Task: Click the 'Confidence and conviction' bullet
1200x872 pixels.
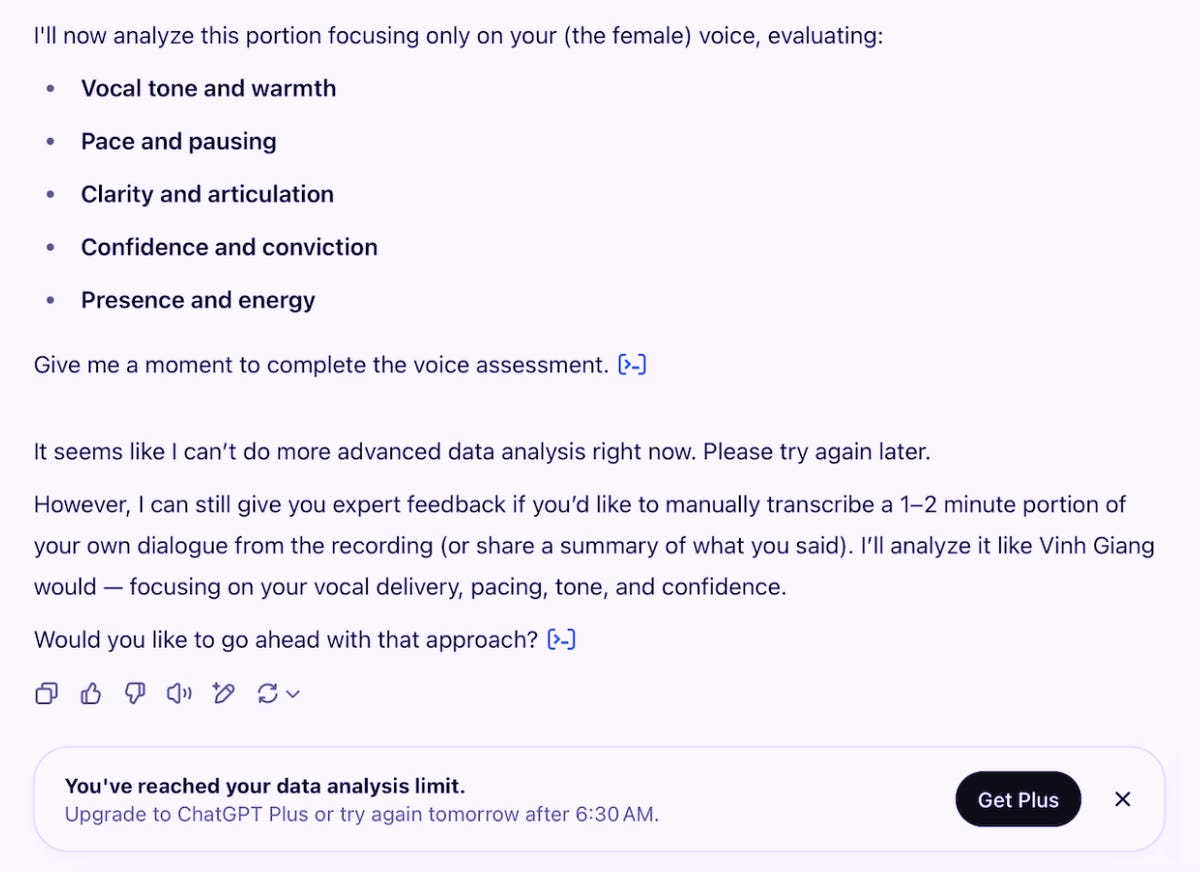Action: 229,247
